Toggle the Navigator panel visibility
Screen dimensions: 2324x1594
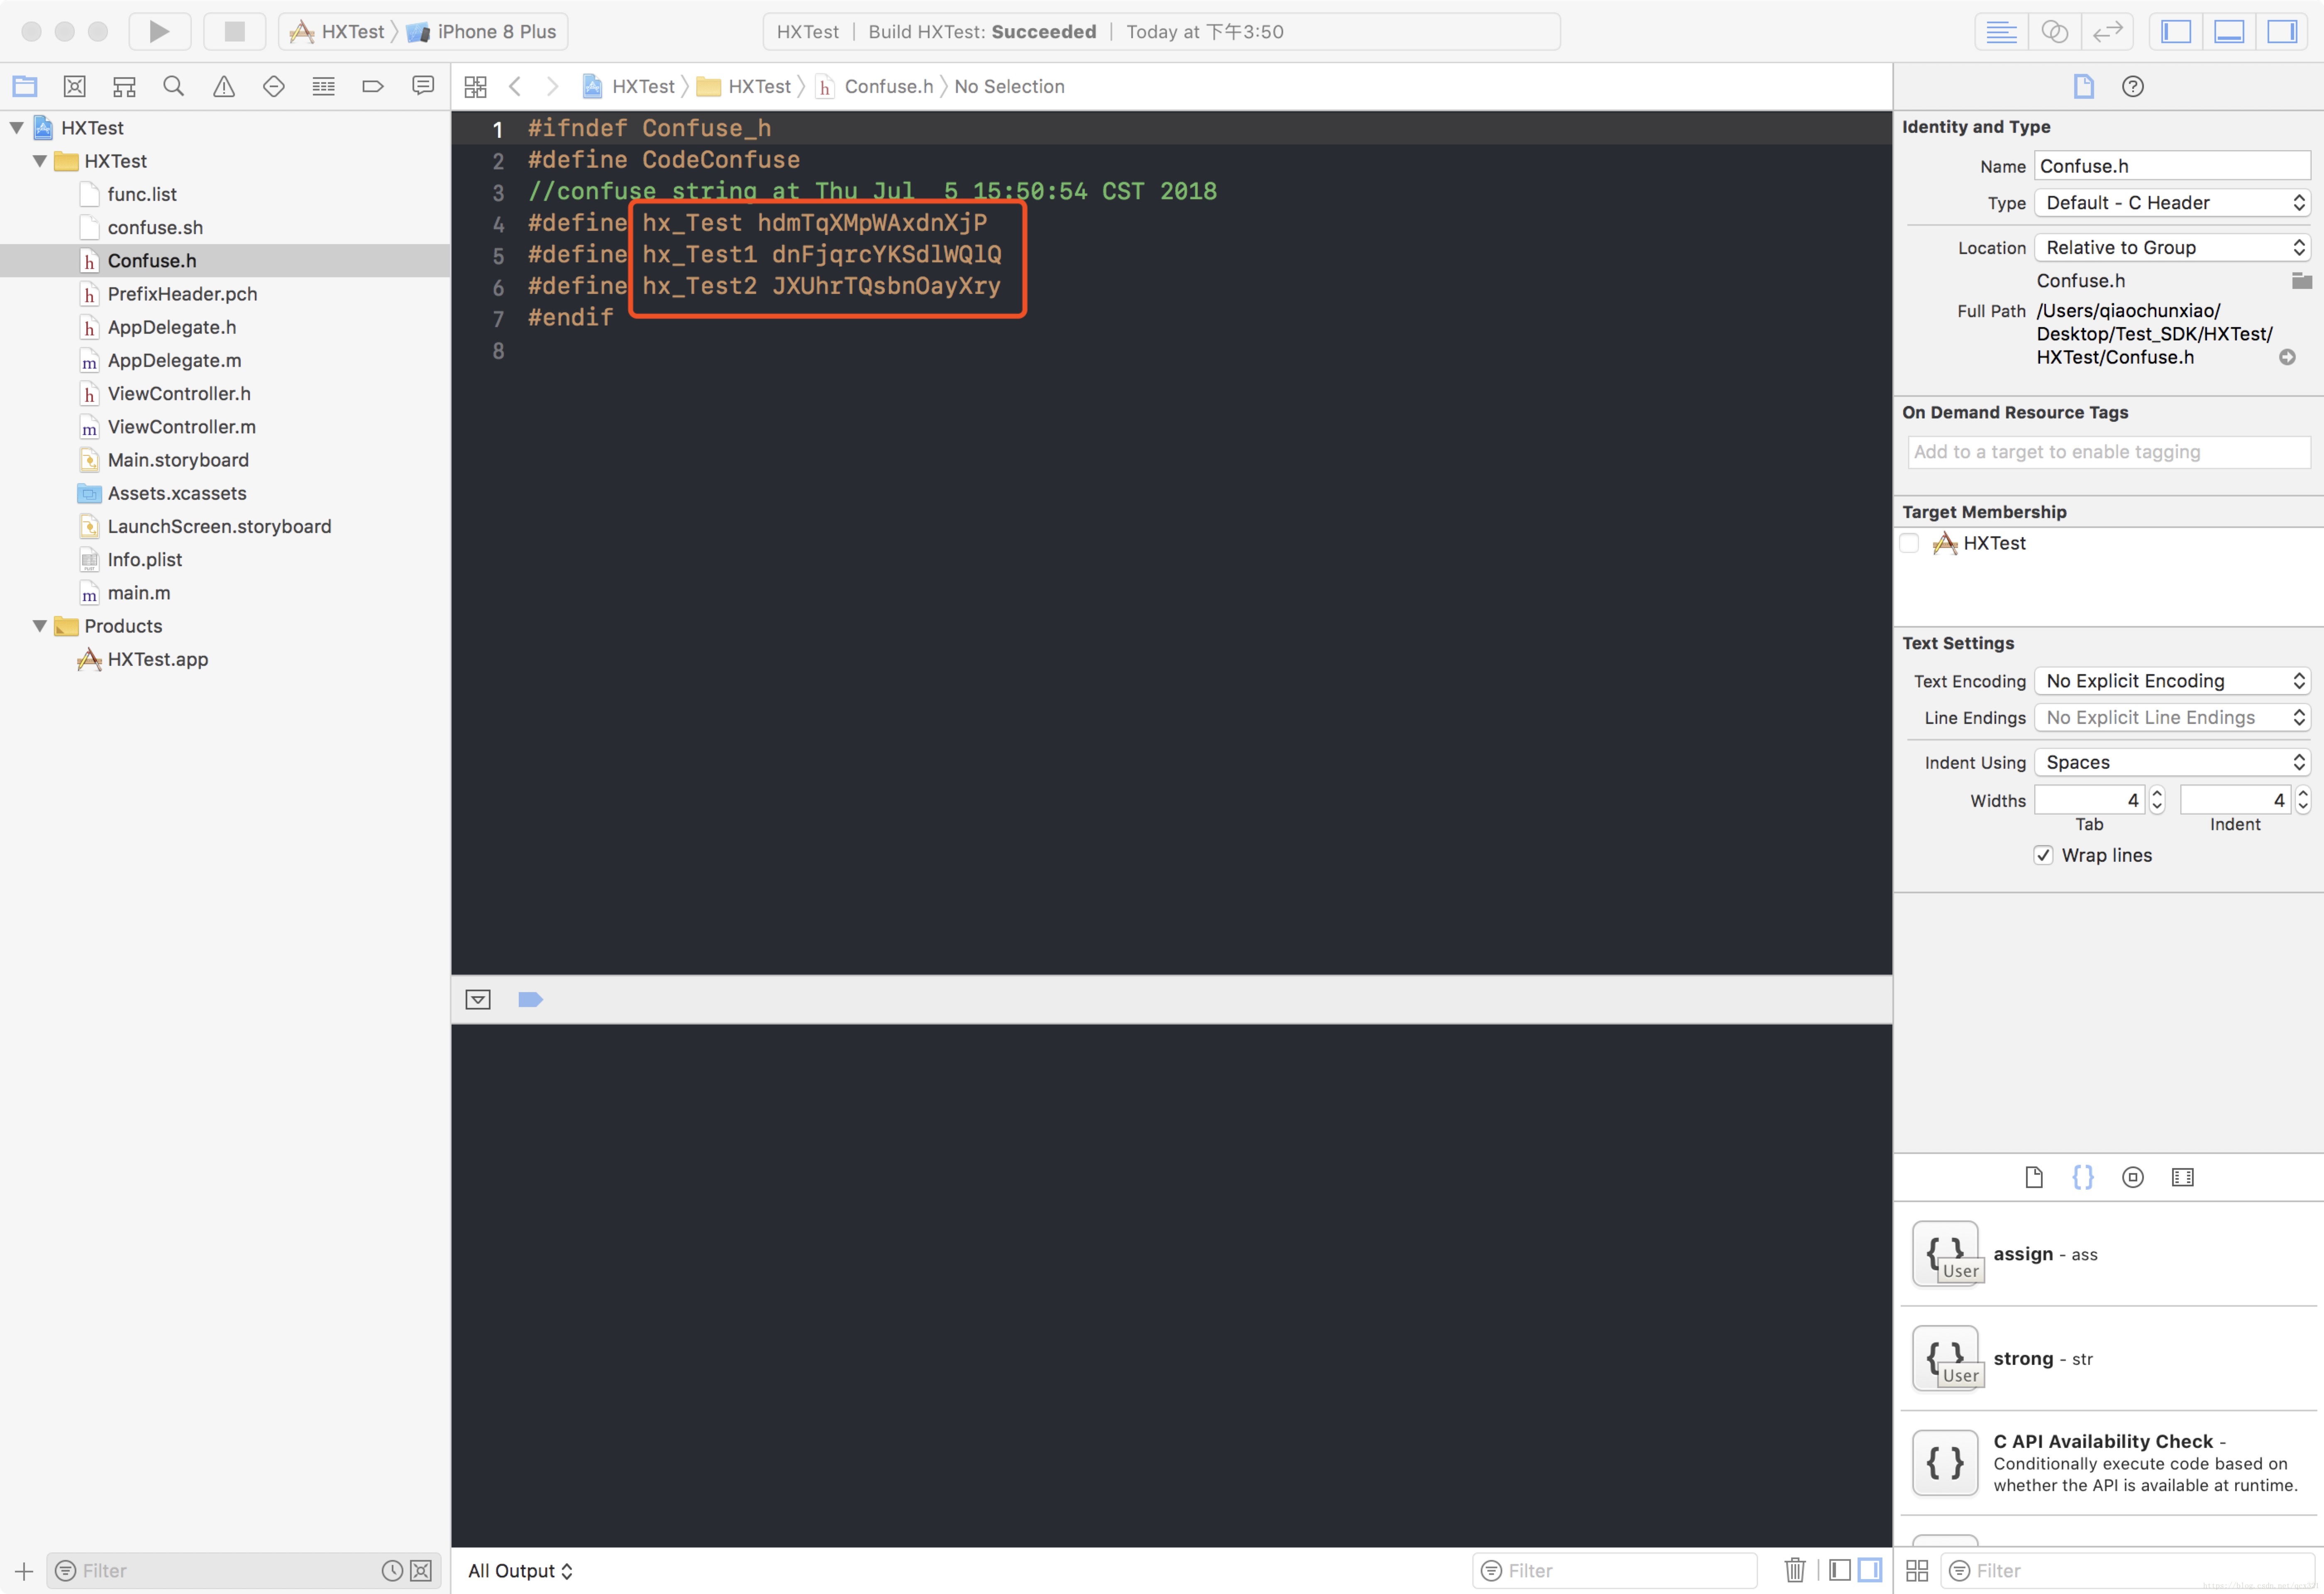point(2176,31)
